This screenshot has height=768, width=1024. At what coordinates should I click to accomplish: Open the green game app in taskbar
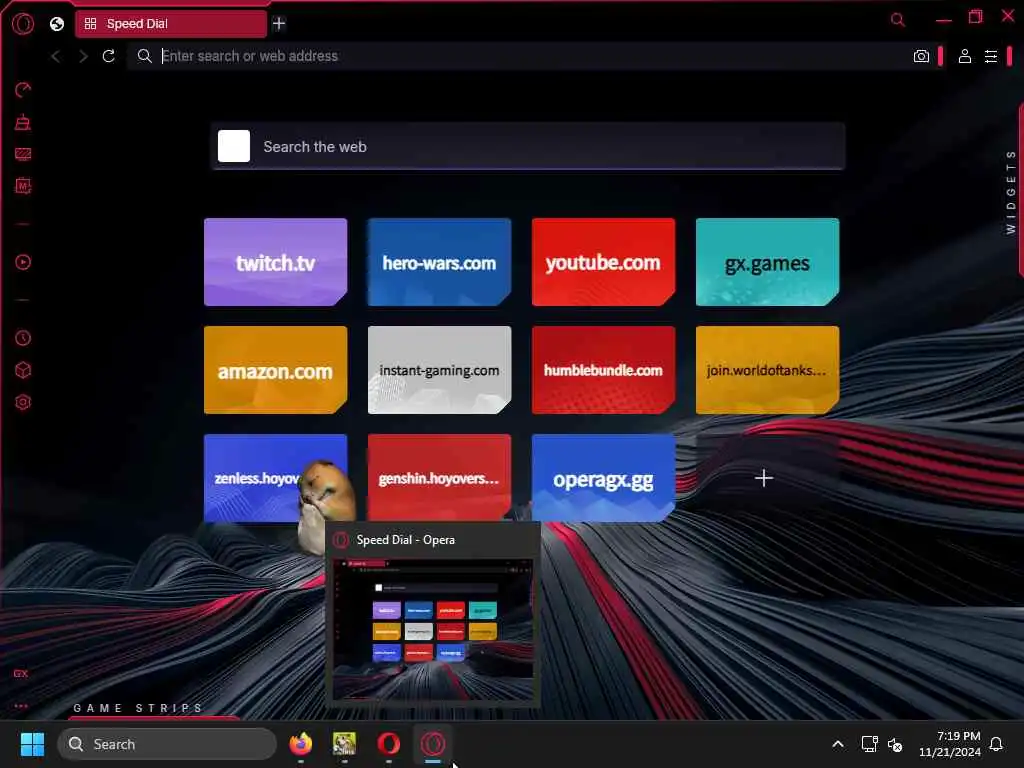344,744
